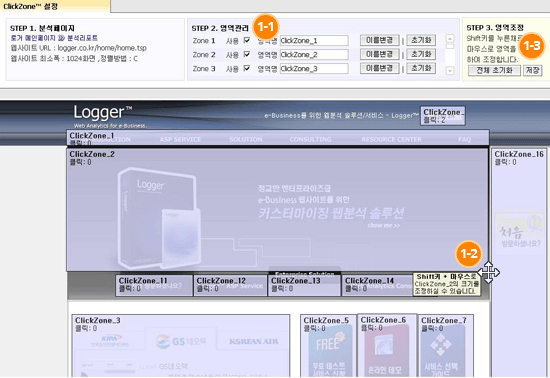The image size is (550, 378).
Task: Click the zone list scroll up arrow
Action: tap(450, 39)
